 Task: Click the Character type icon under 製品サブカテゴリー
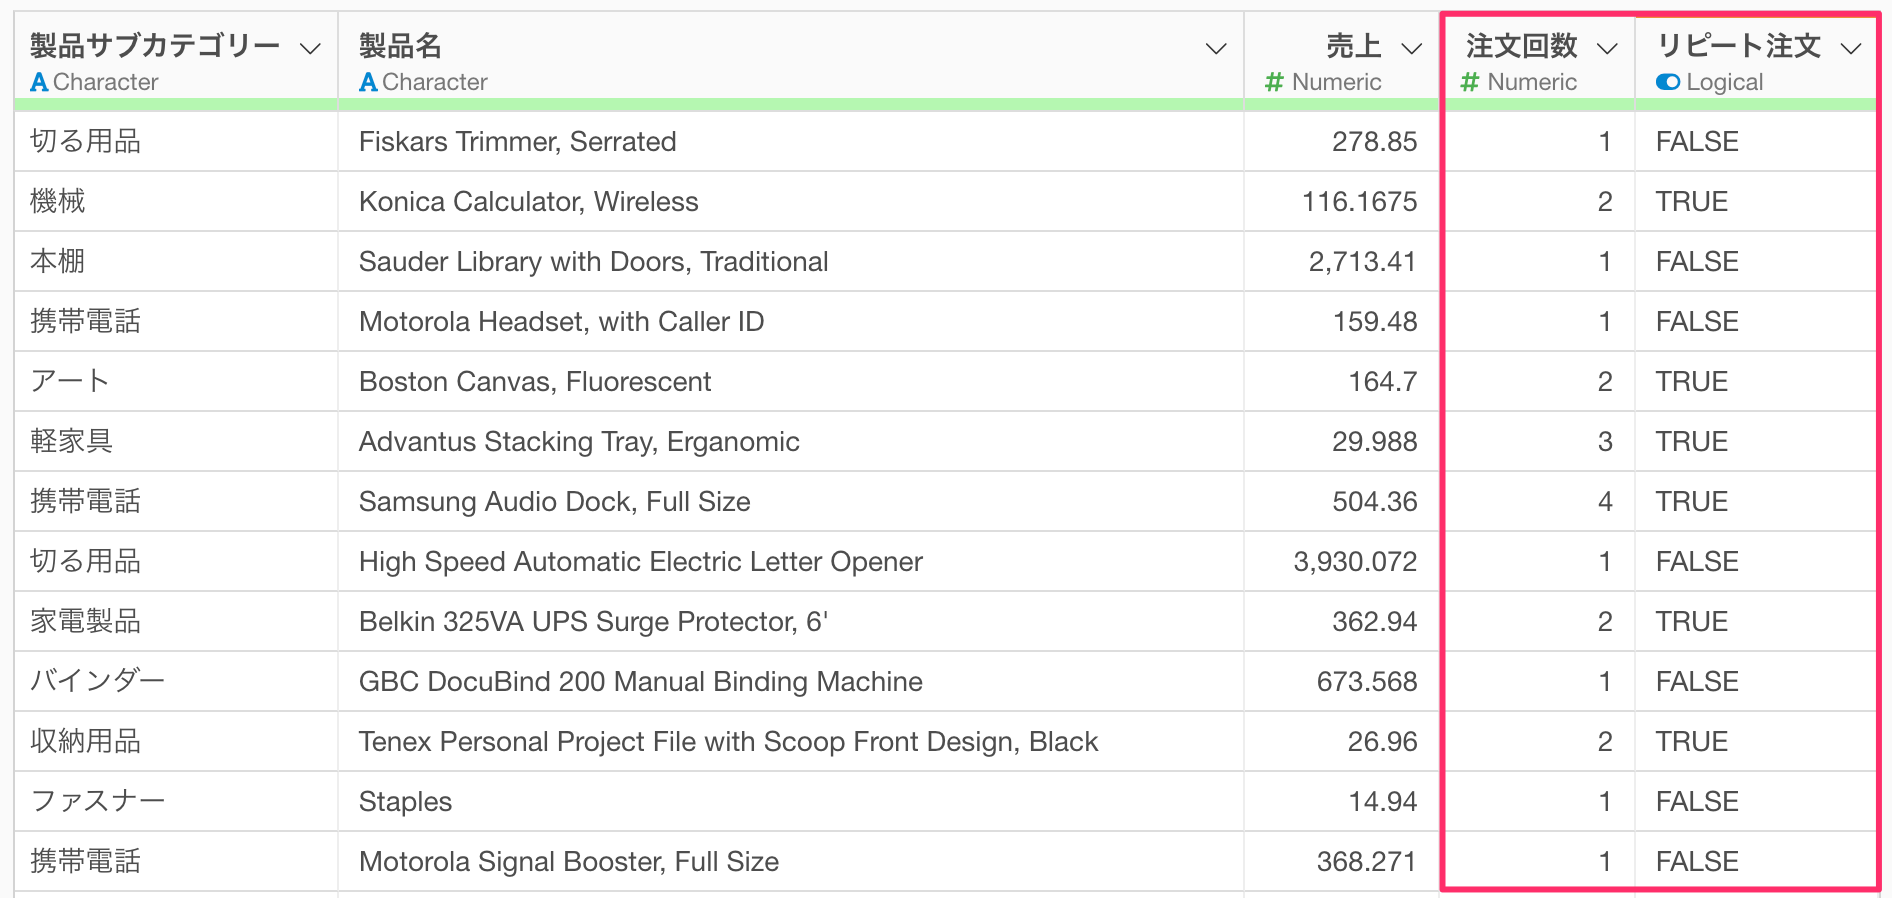click(39, 83)
